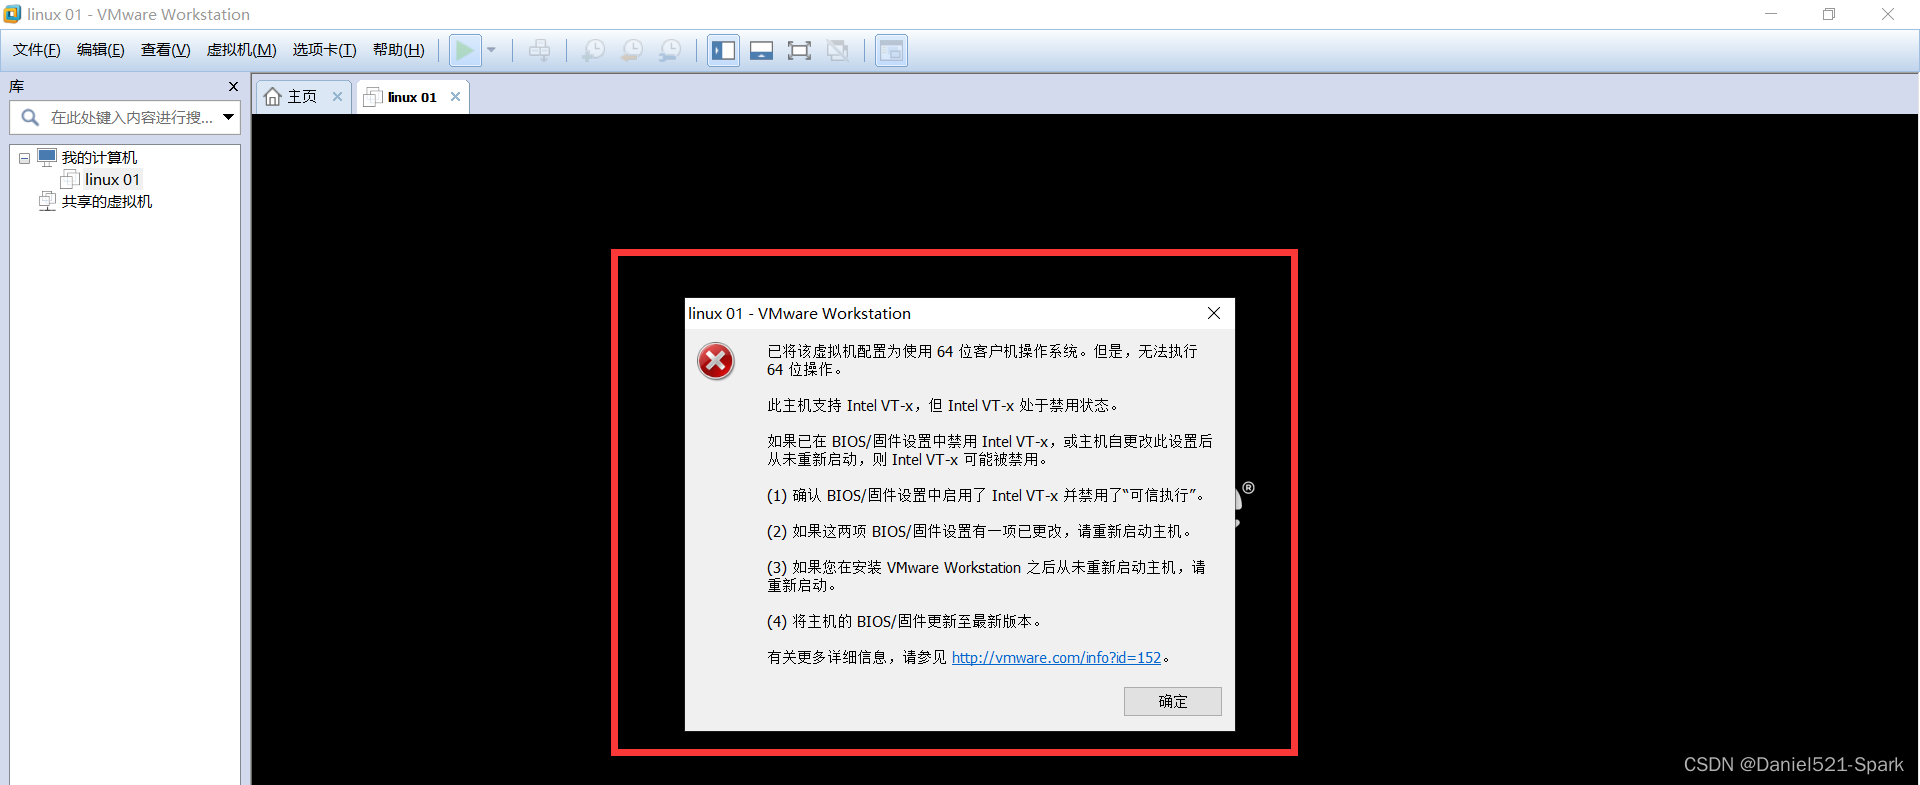The height and width of the screenshot is (785, 1920).
Task: Open the 帮助(H) menu
Action: (399, 50)
